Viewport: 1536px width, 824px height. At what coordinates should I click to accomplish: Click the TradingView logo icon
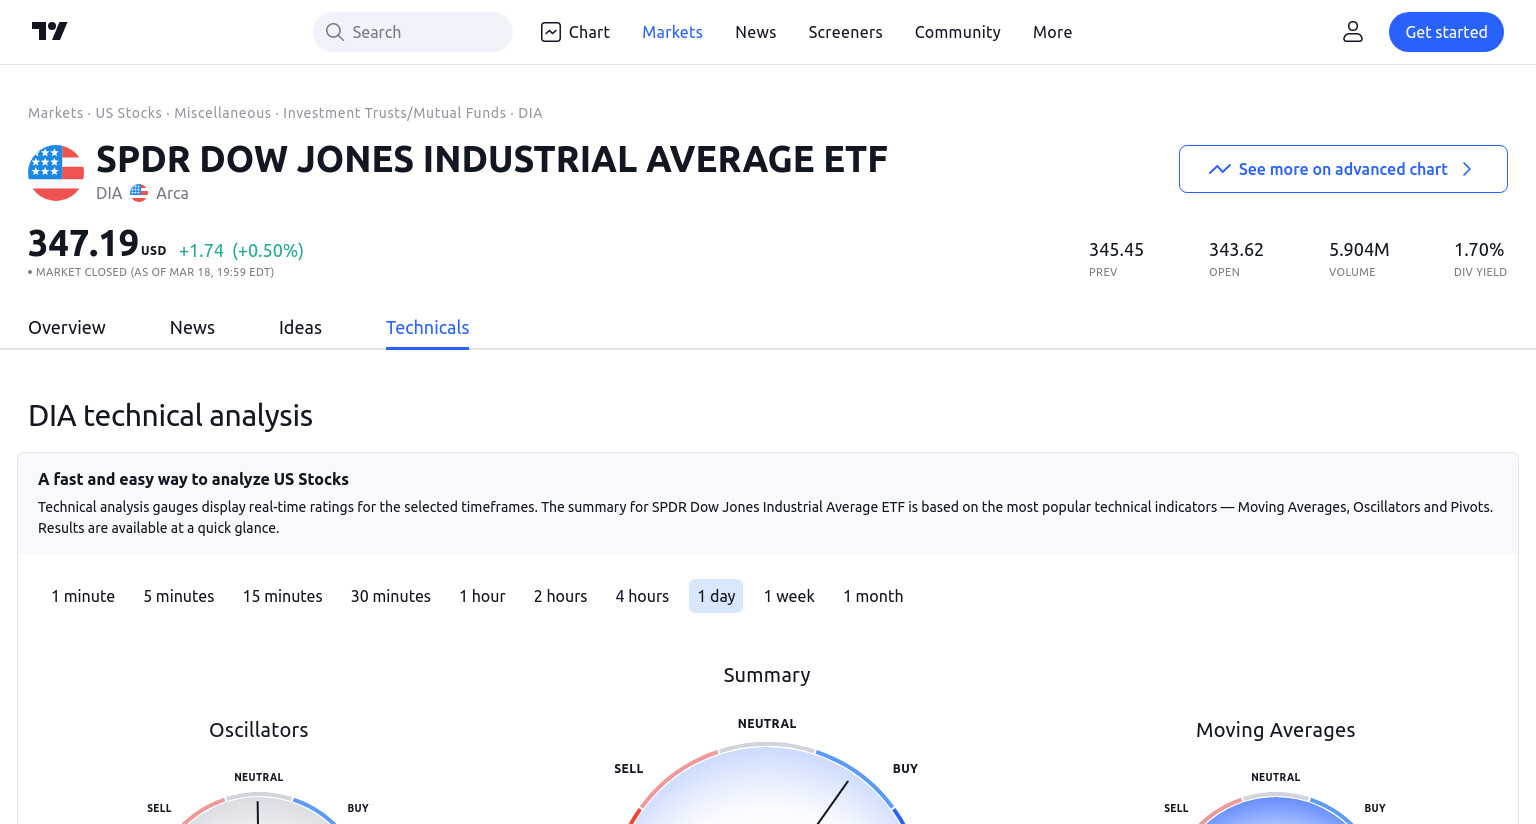(x=49, y=31)
